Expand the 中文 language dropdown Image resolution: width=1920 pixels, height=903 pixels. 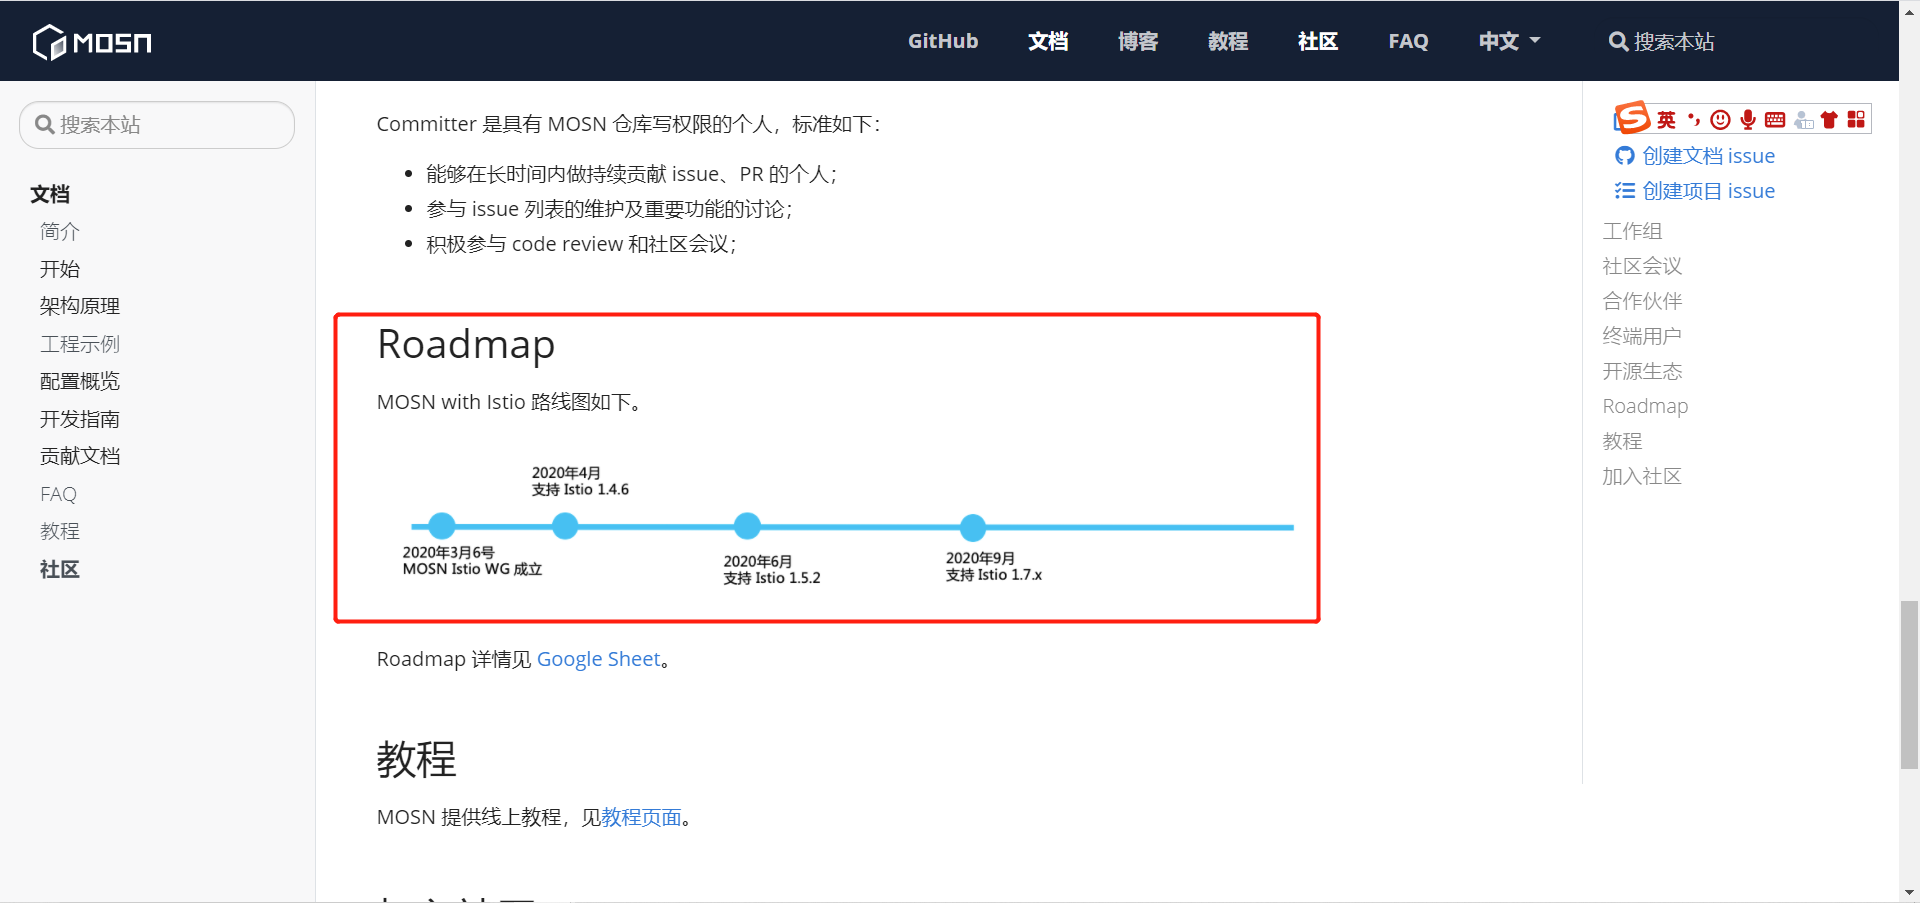click(1509, 41)
